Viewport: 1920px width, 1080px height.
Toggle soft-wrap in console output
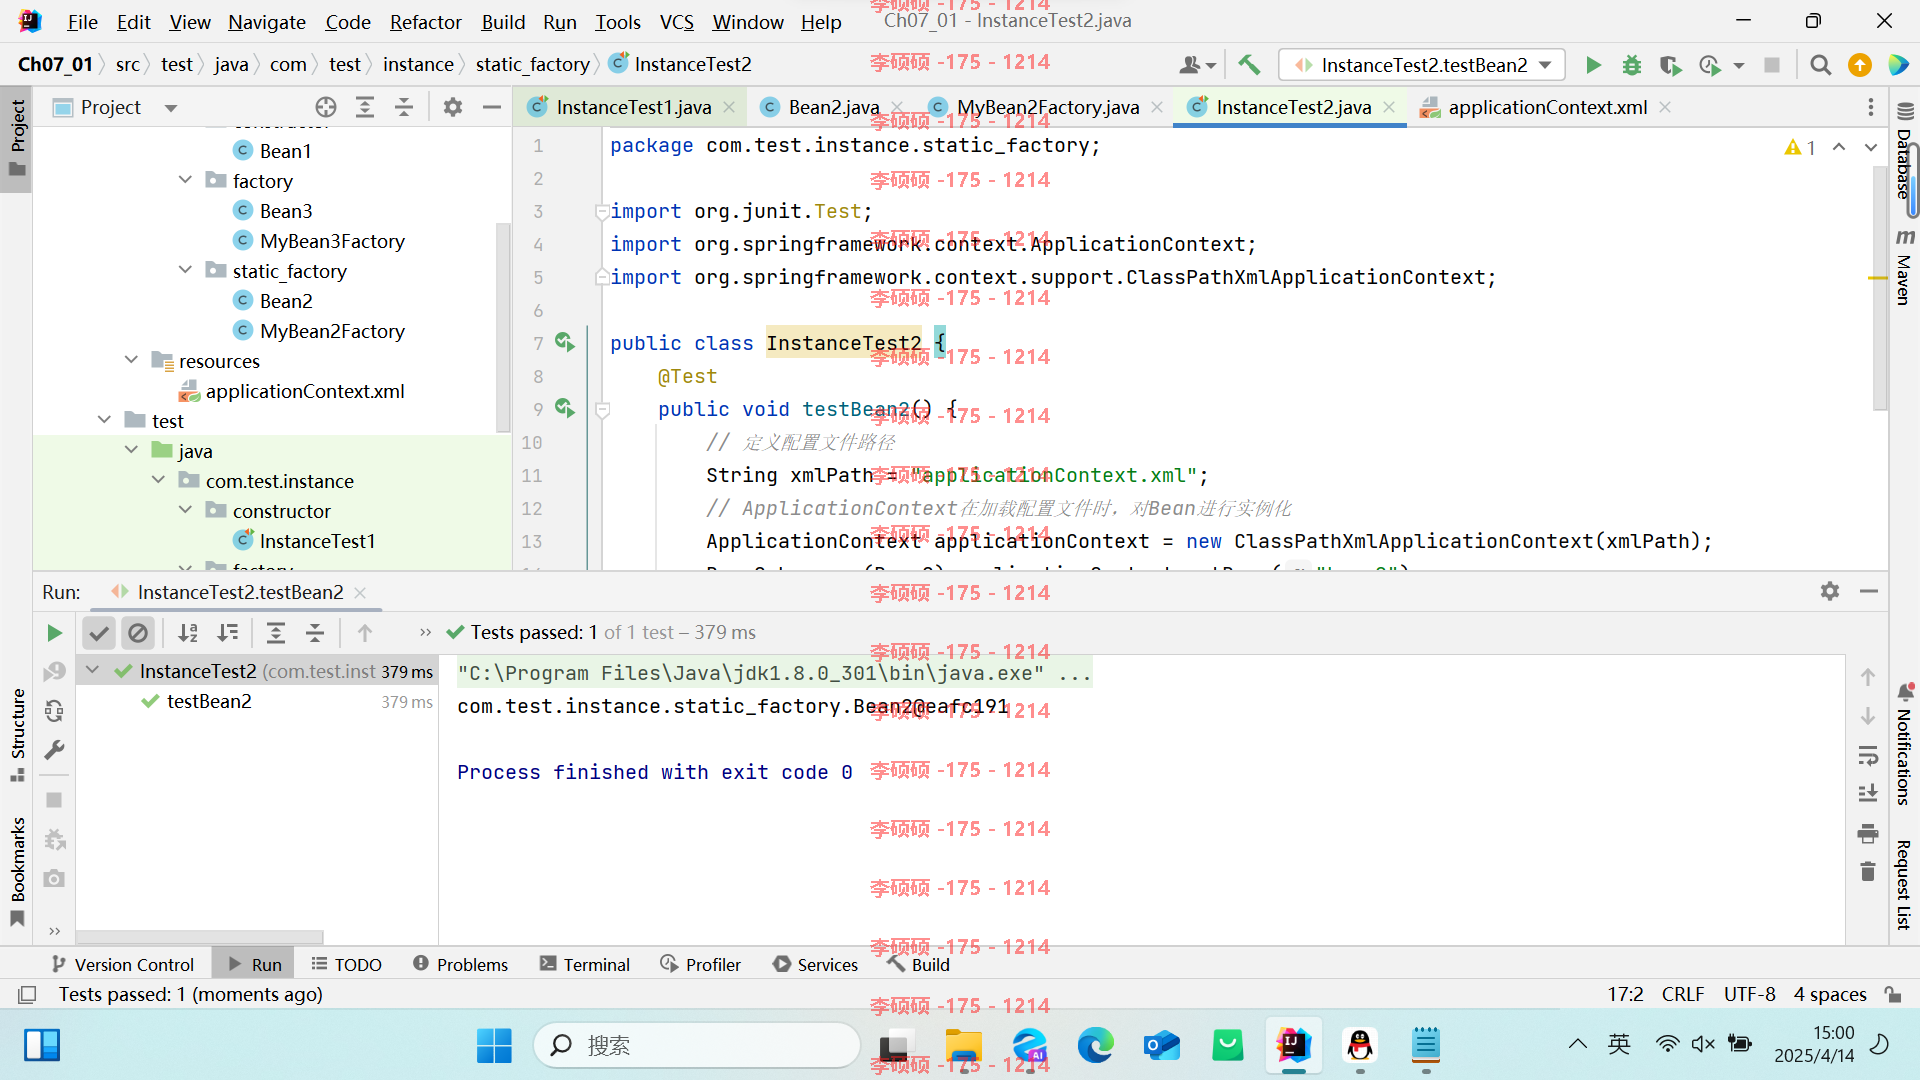point(1867,755)
